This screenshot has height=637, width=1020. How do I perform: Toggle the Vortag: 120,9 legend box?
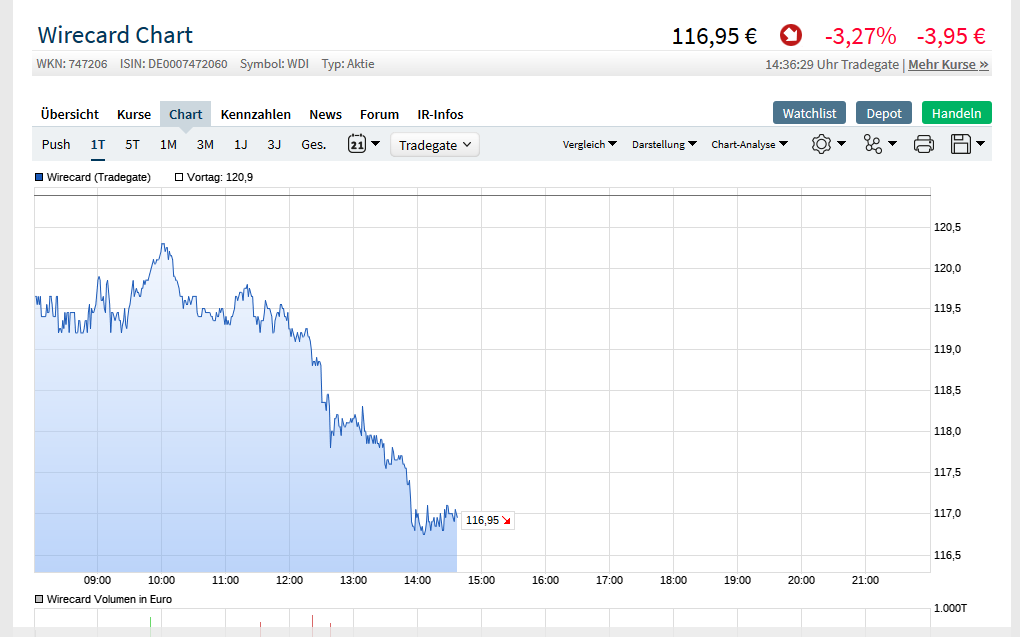pos(179,177)
